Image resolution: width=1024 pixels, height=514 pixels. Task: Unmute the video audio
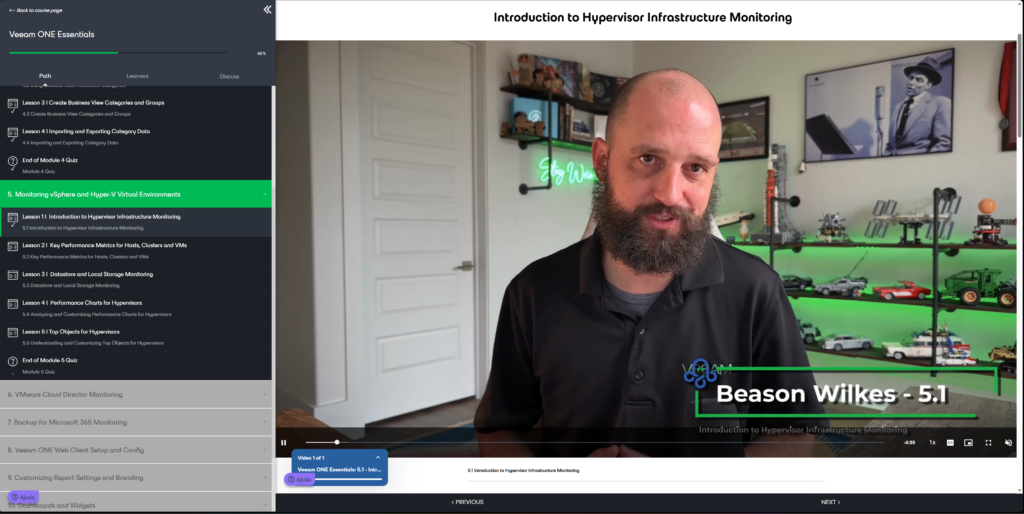tap(1008, 442)
